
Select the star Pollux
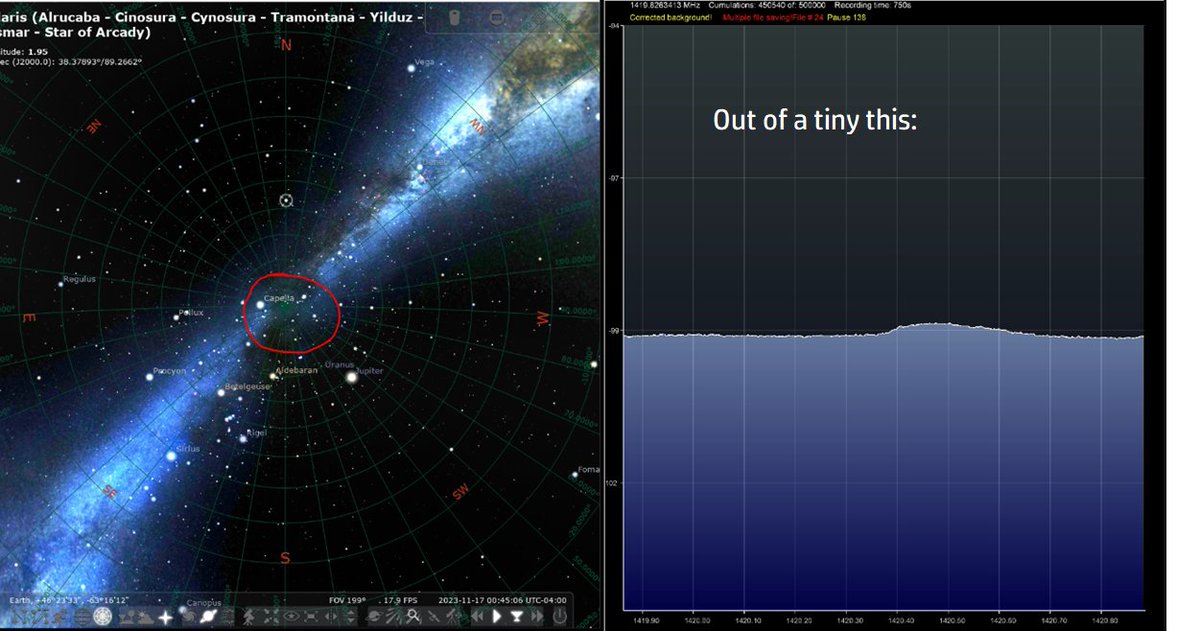coord(175,318)
